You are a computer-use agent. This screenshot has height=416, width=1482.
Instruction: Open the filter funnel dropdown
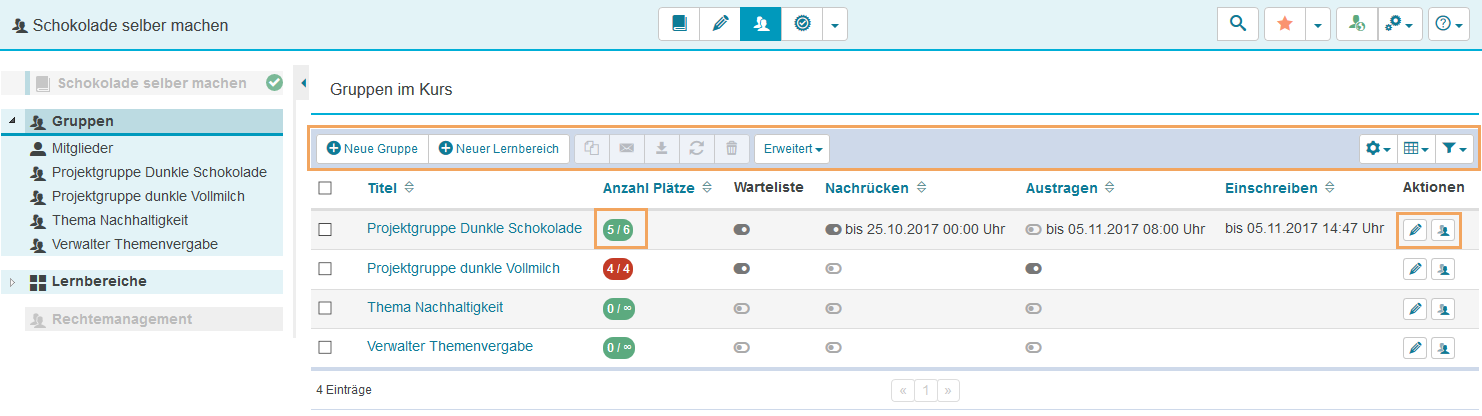pos(1454,148)
